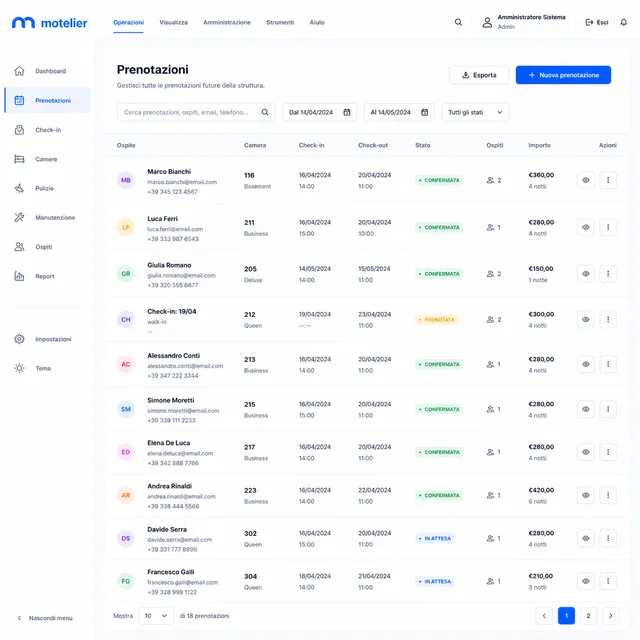Image resolution: width=640 pixels, height=640 pixels.
Task: Click current page 1 button
Action: point(566,616)
